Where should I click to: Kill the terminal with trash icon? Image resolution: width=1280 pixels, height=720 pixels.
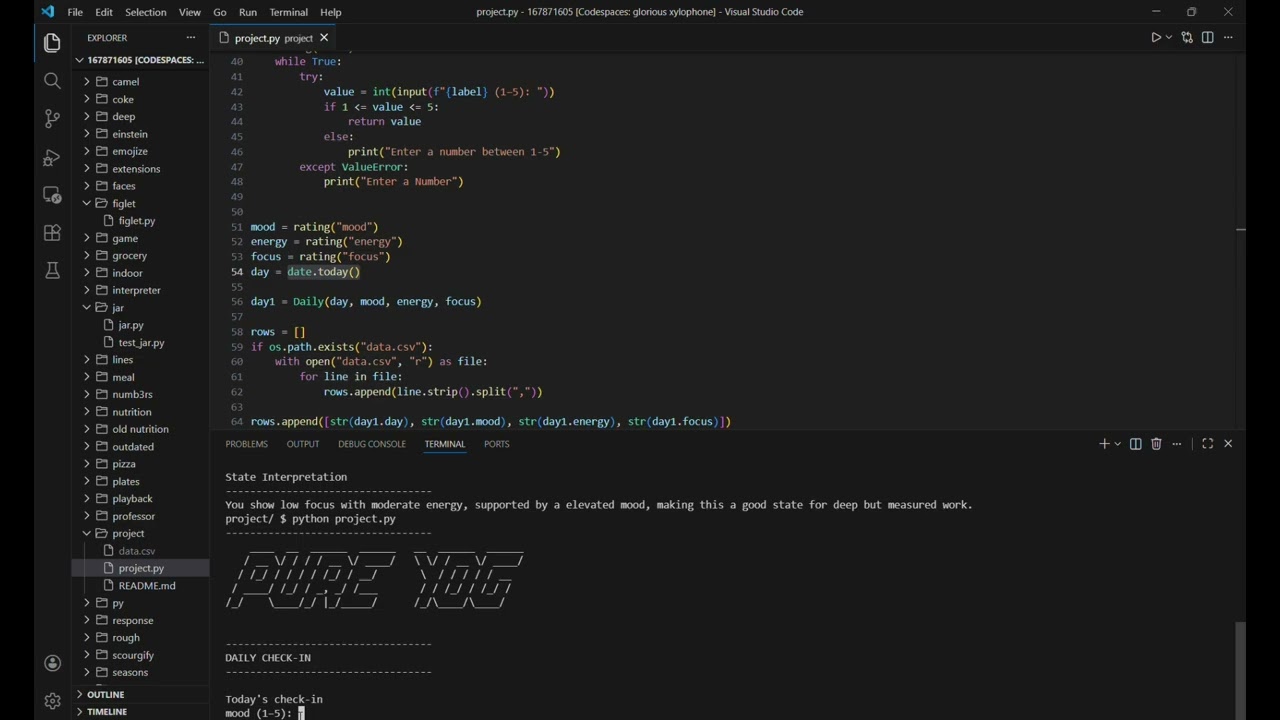(1156, 444)
